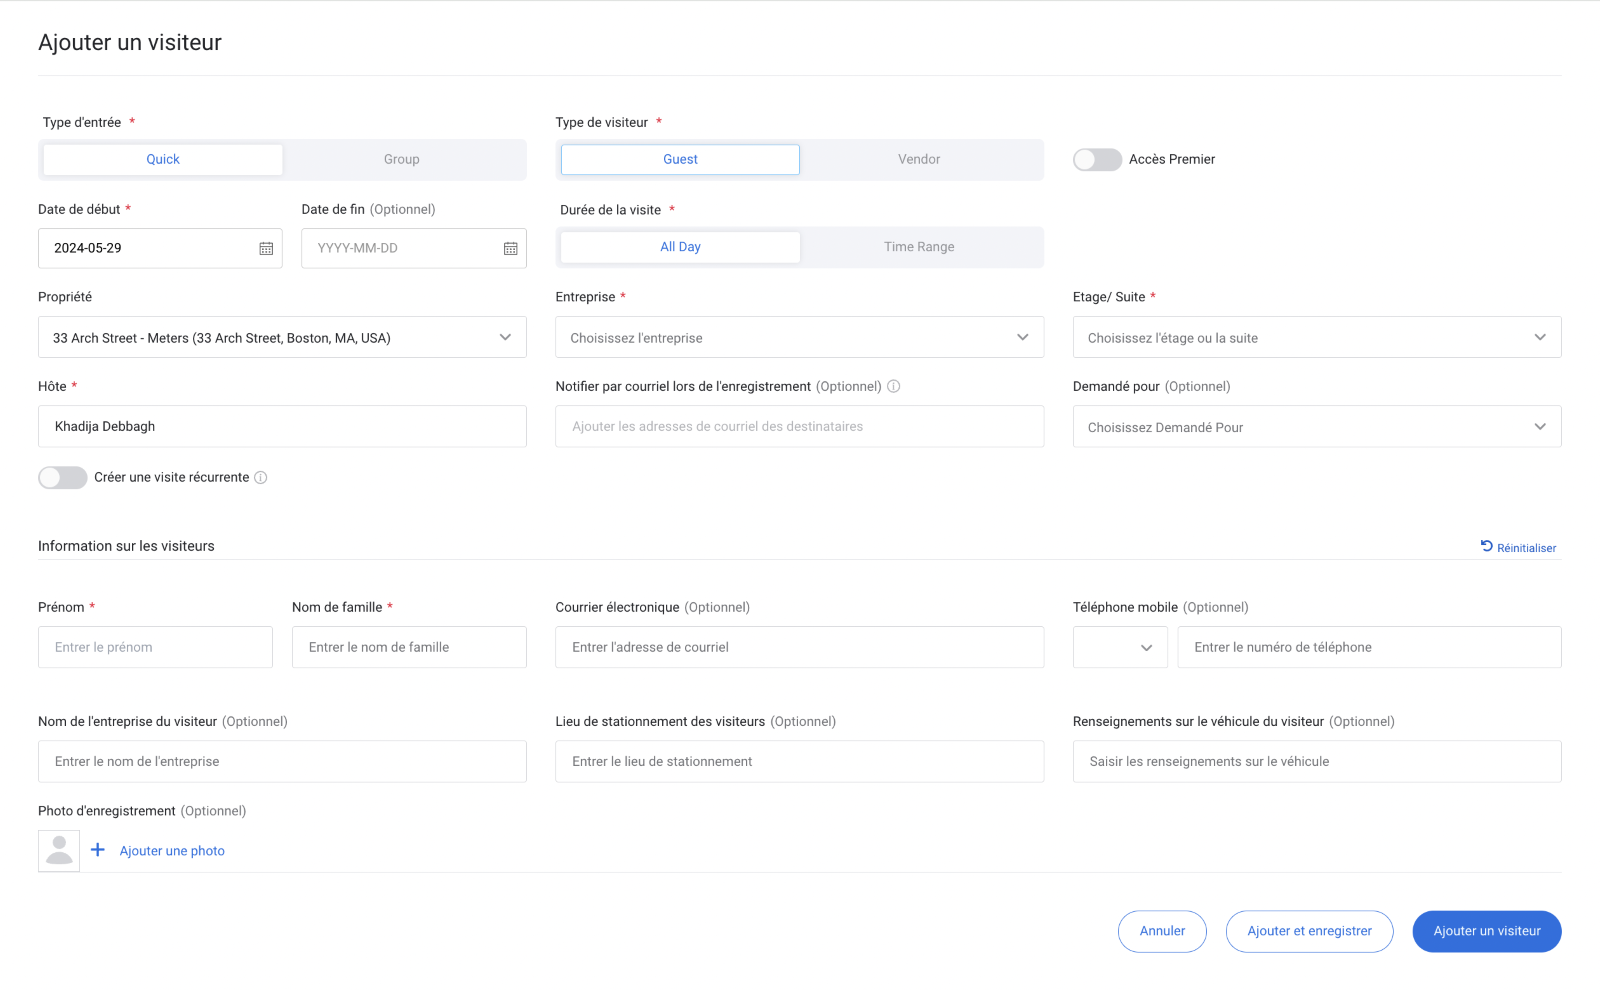Image resolution: width=1600 pixels, height=990 pixels.
Task: Choose Vendor as visitor type
Action: pos(919,160)
